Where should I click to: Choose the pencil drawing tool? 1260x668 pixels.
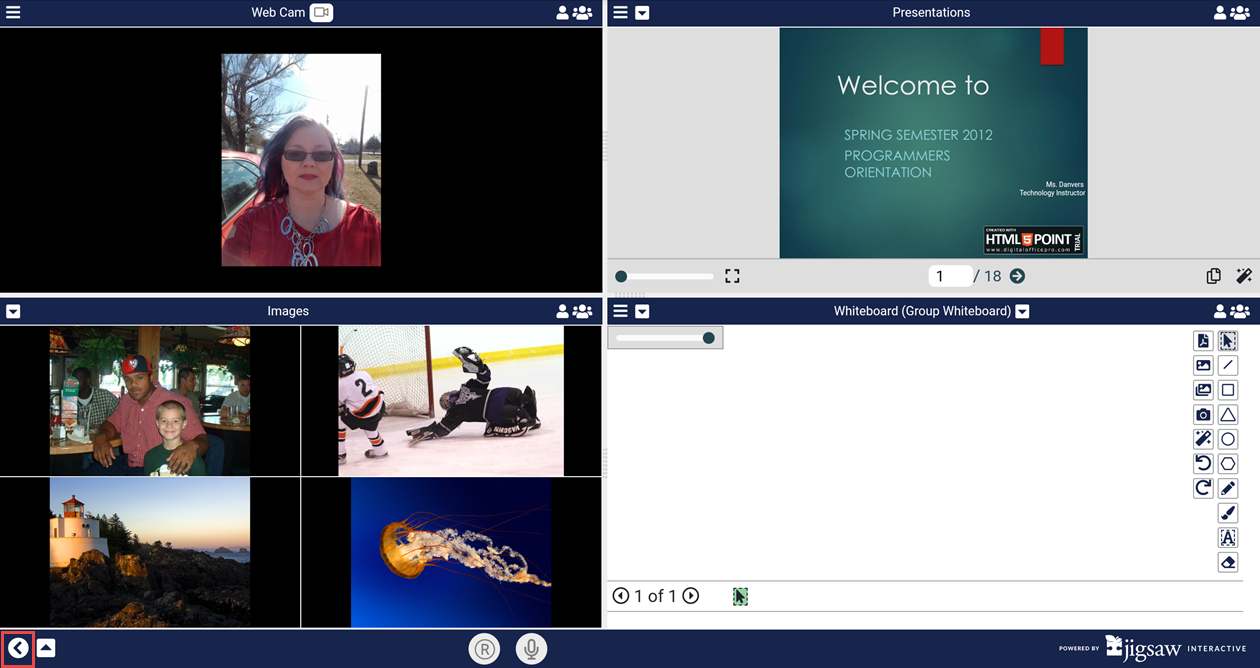(1228, 489)
